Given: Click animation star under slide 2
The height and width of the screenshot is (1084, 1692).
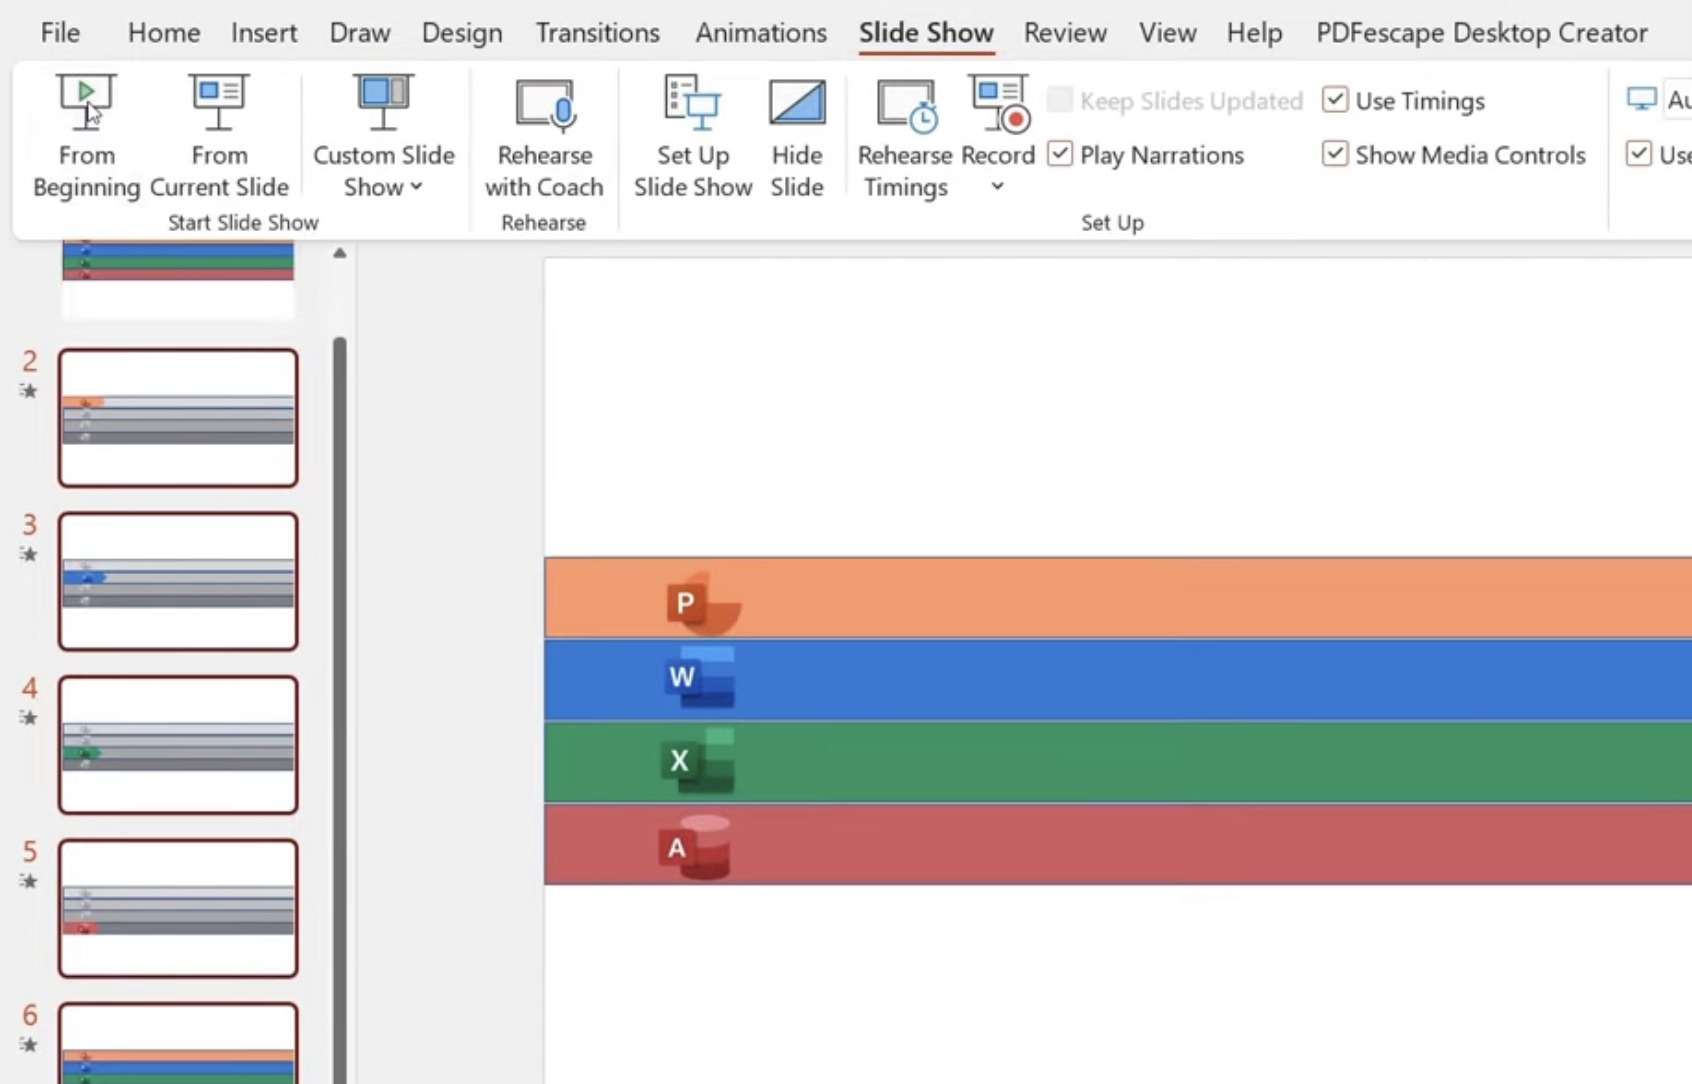Looking at the screenshot, I should pos(28,391).
